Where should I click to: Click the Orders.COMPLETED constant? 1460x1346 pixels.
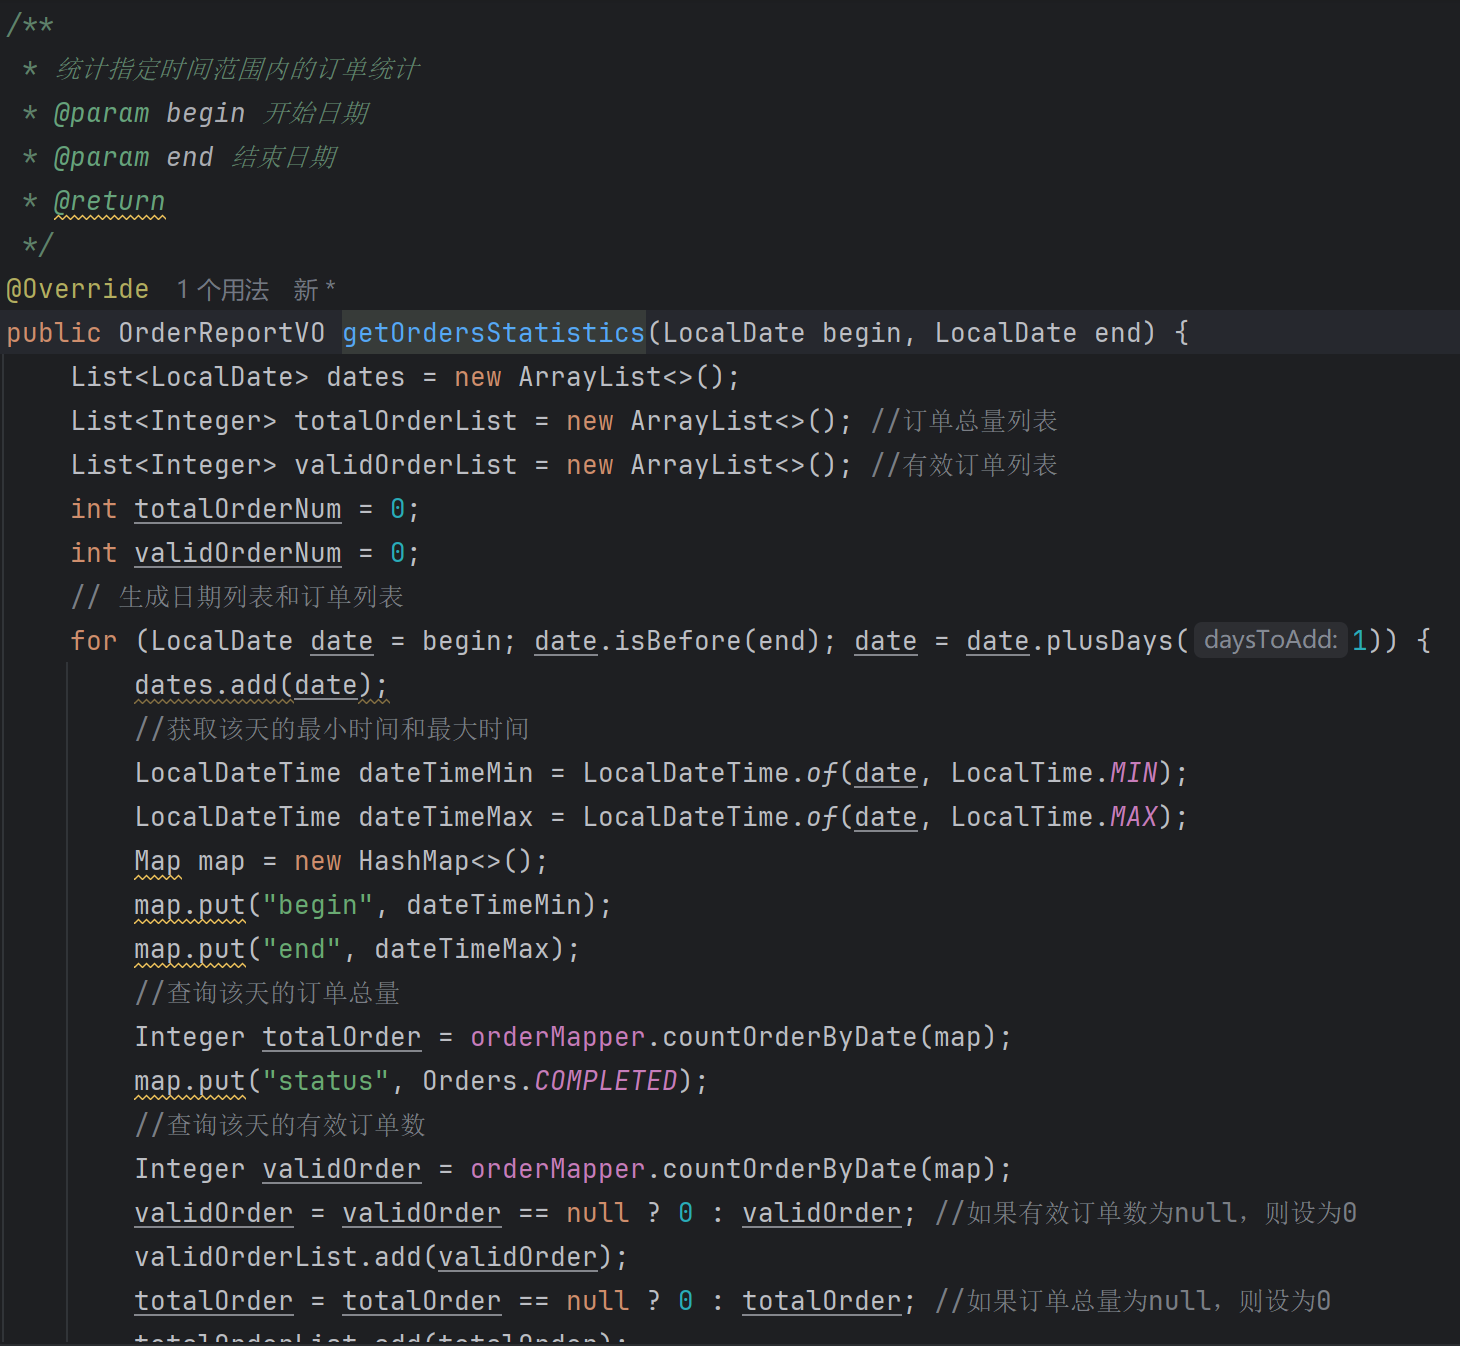(x=550, y=1081)
